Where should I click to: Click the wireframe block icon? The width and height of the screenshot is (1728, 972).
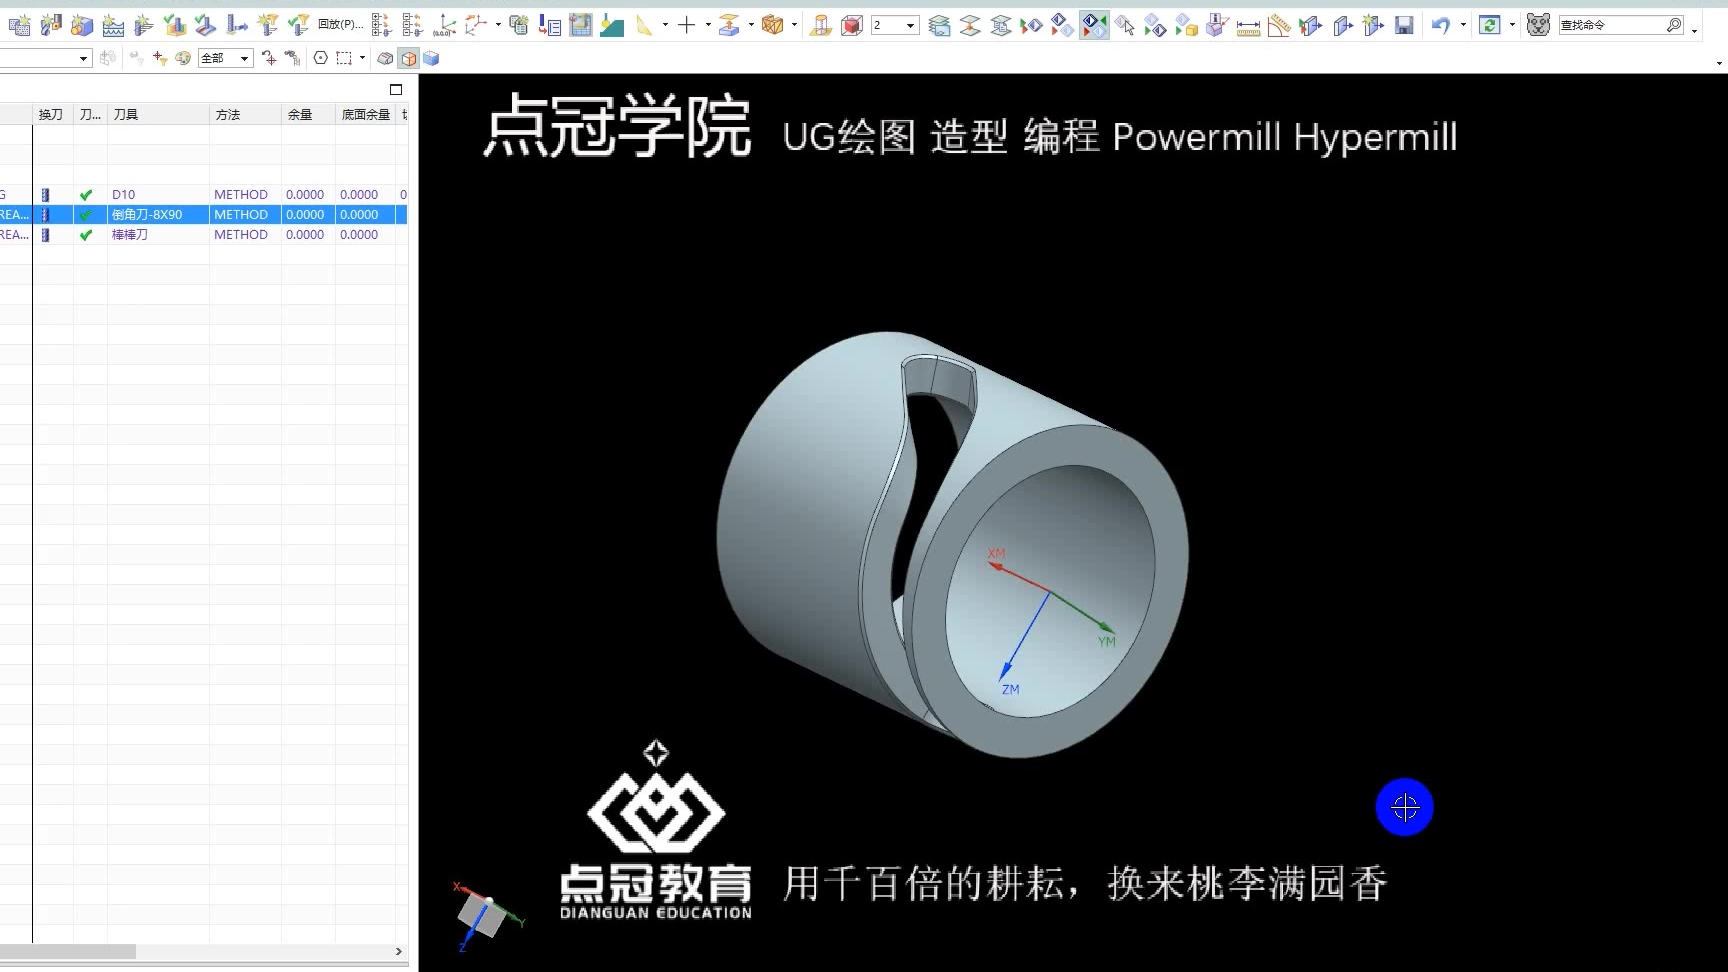(x=773, y=25)
